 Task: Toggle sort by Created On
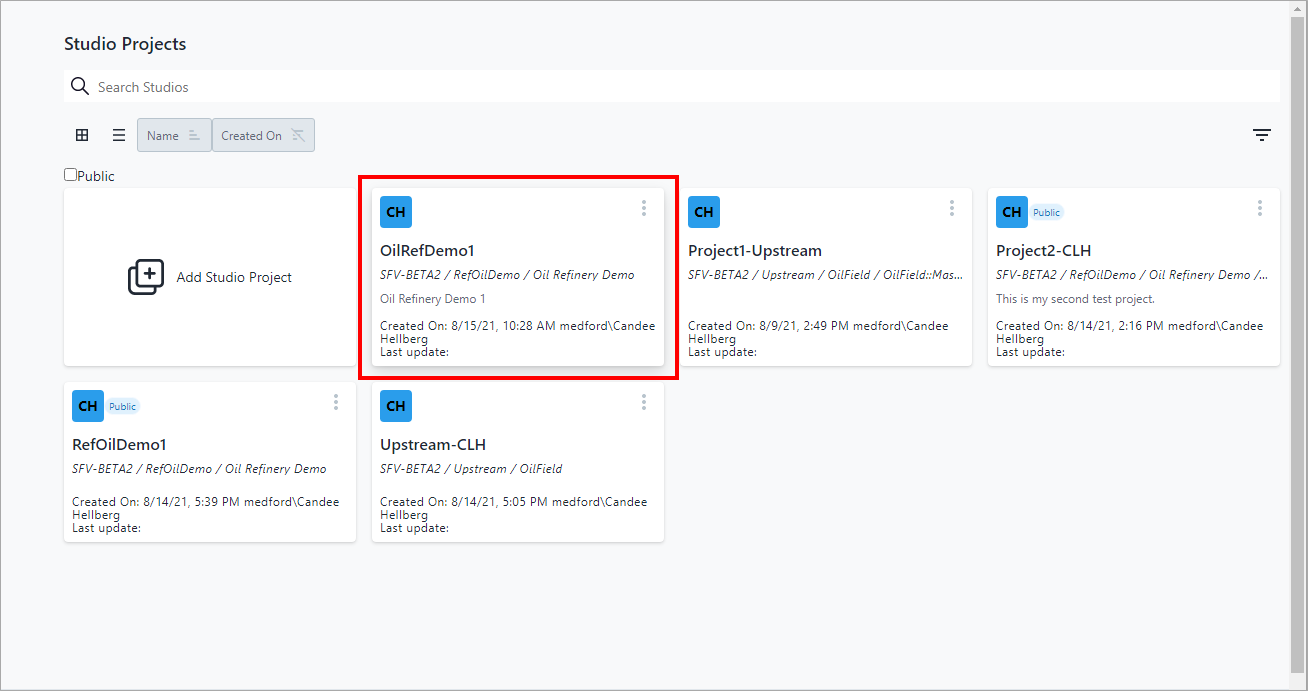coord(263,135)
